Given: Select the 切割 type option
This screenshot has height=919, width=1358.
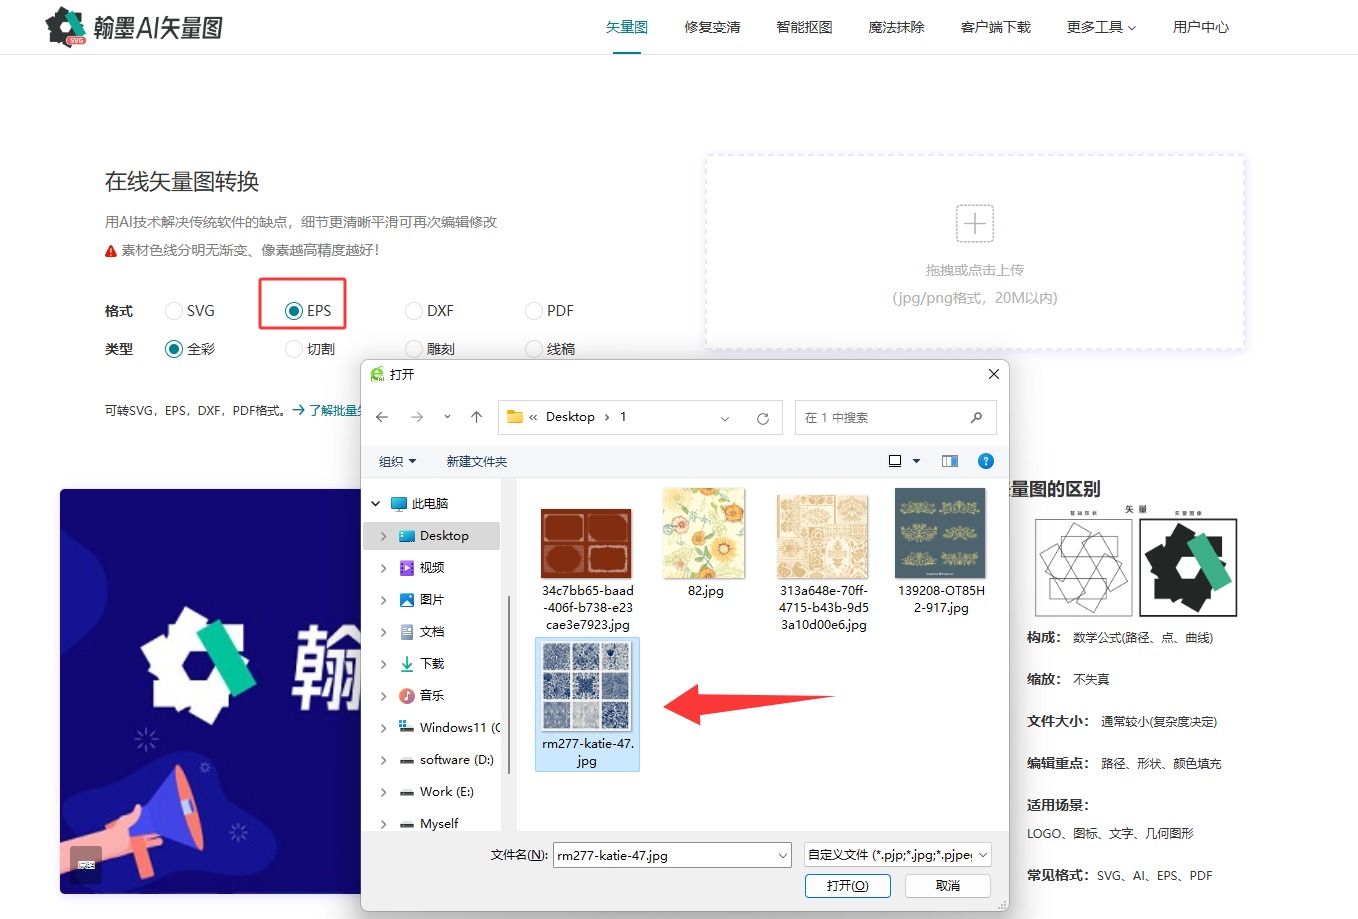Looking at the screenshot, I should (x=292, y=348).
